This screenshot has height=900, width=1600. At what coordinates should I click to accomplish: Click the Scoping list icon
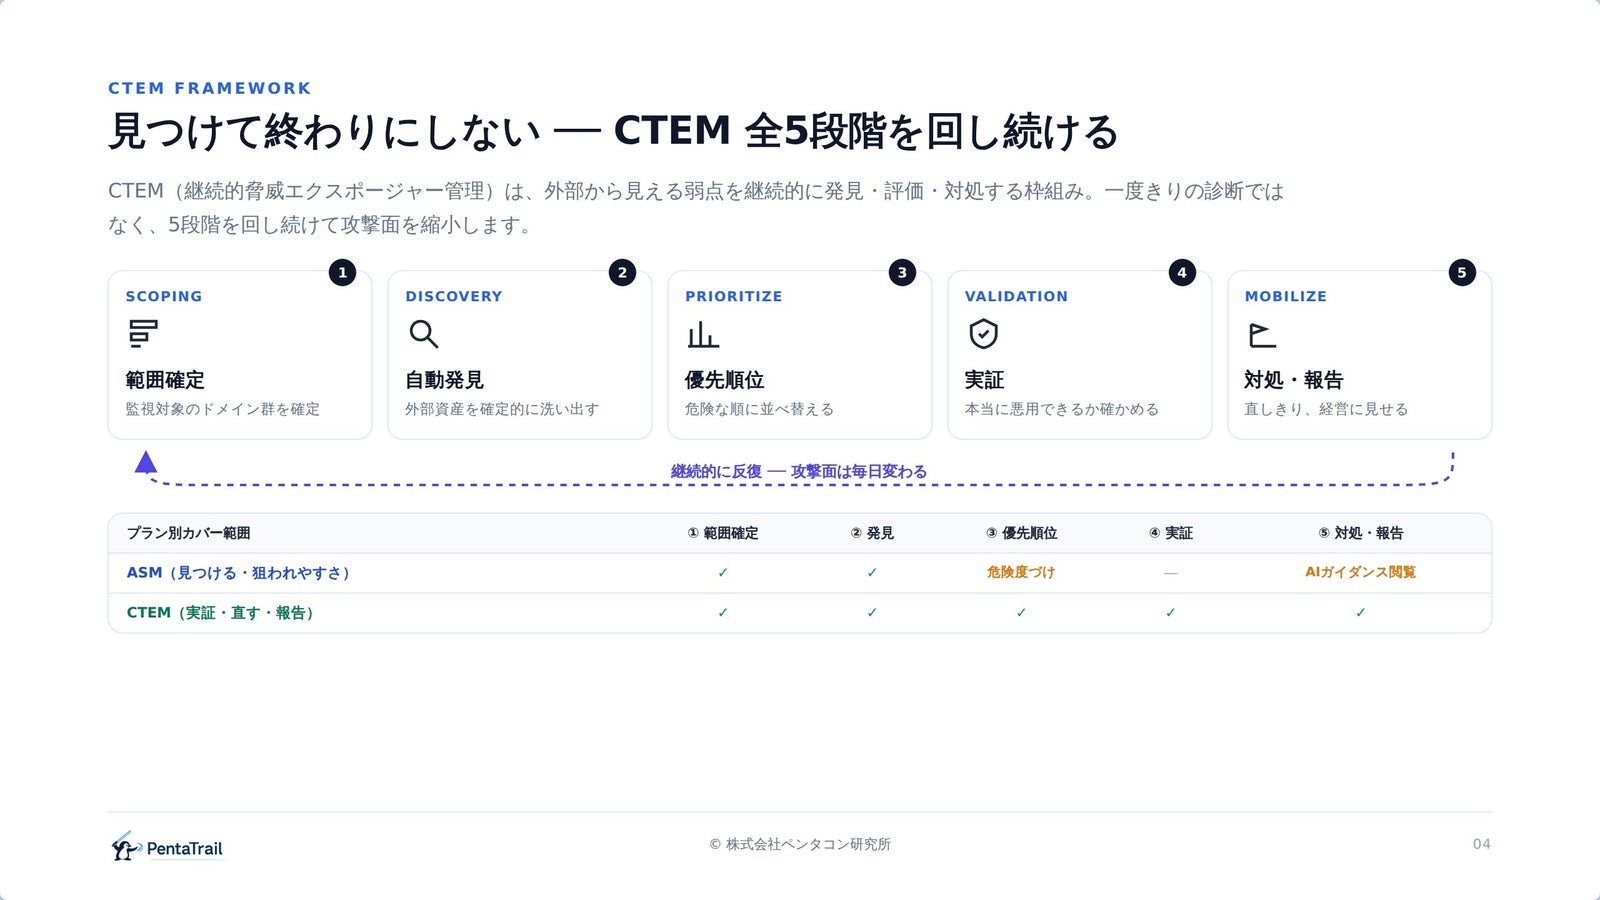click(143, 333)
